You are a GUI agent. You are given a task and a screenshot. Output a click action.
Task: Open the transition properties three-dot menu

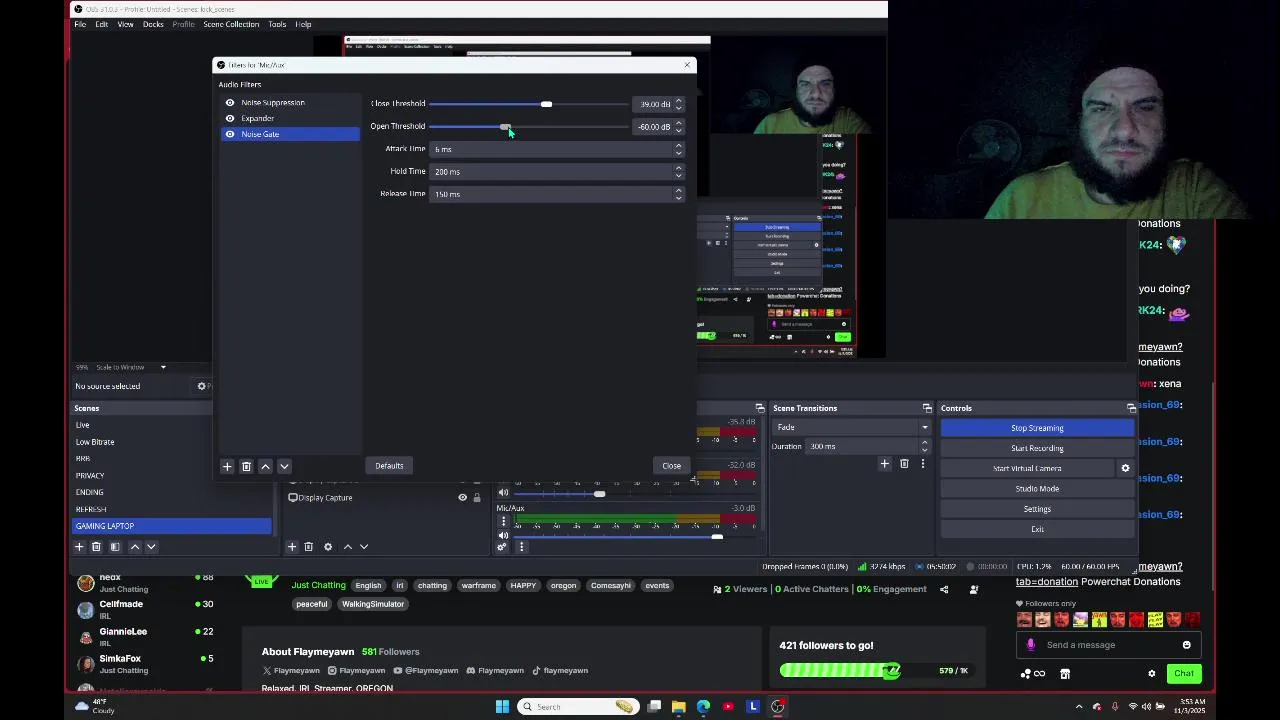coord(922,463)
